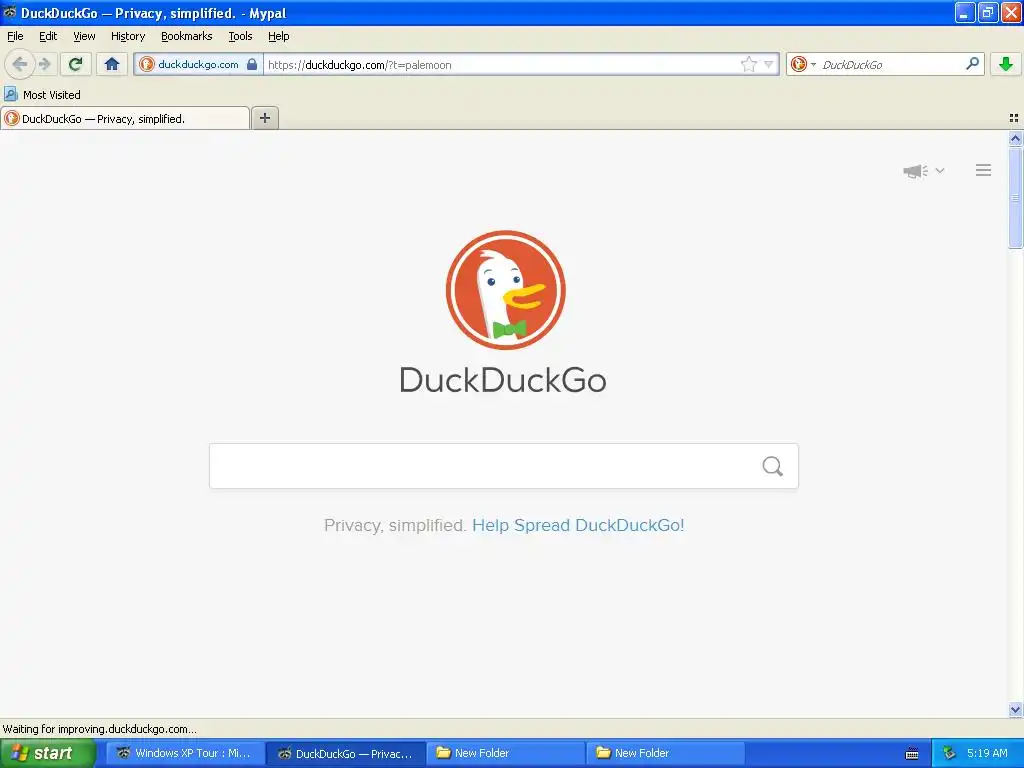This screenshot has width=1024, height=768.
Task: Expand the URL history dropdown arrow
Action: tap(769, 64)
